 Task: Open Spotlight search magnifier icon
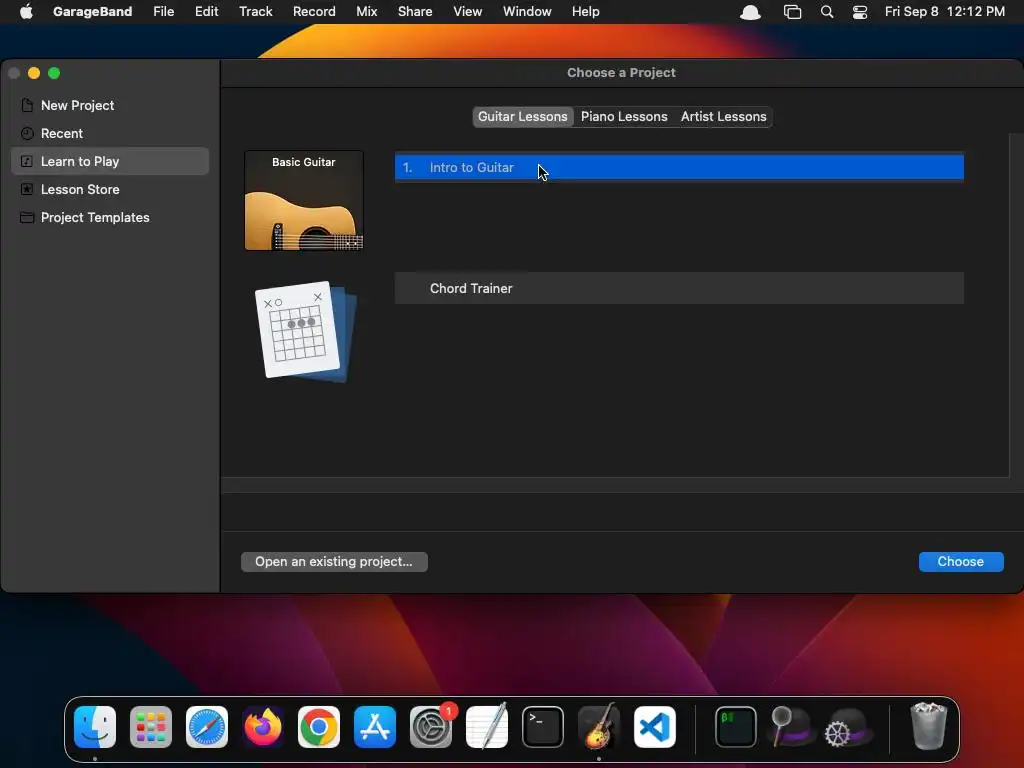pyautogui.click(x=827, y=12)
